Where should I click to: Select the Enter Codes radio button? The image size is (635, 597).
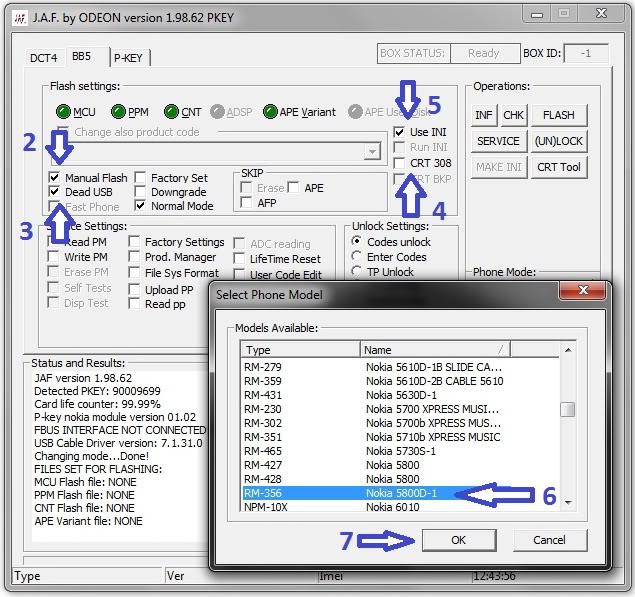(356, 256)
